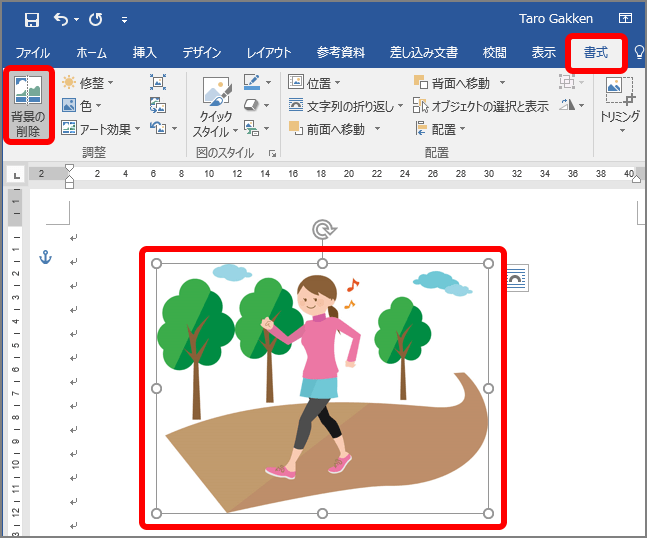Open the 差し込み文書 tab
This screenshot has height=538, width=647.
coord(424,53)
